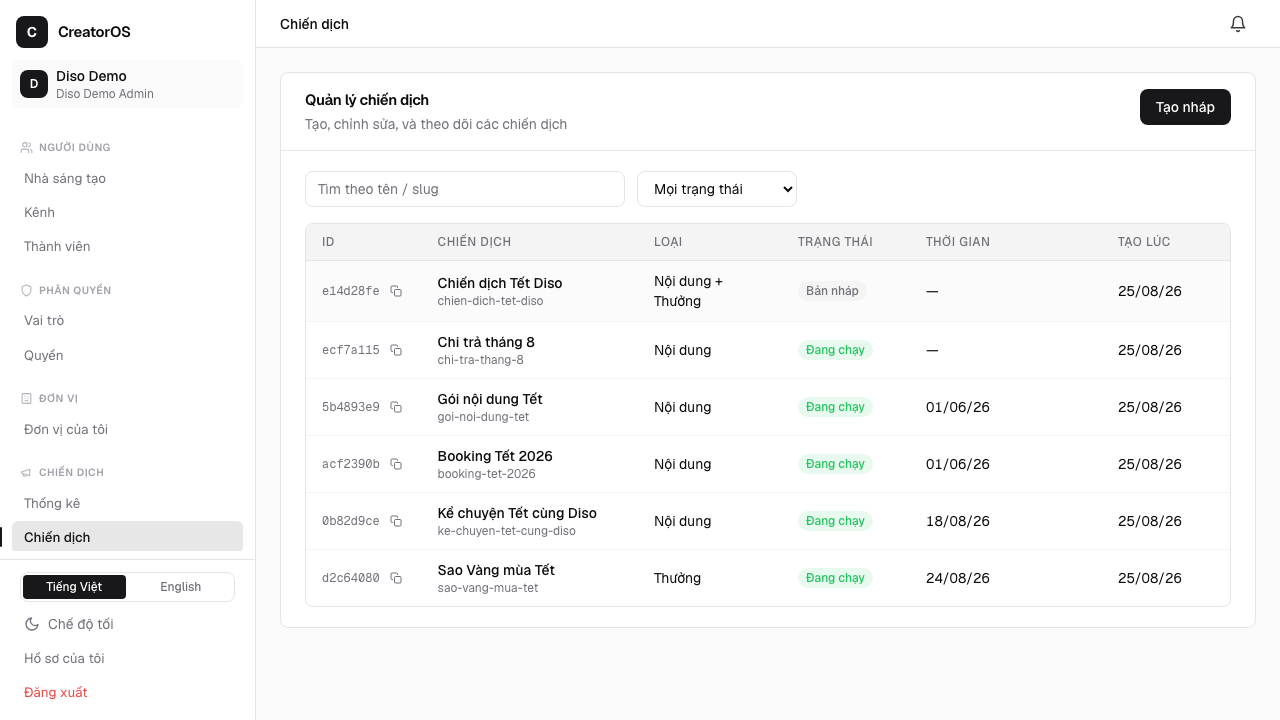1280x720 pixels.
Task: Open the Chiến dịch Tết Diso campaign row
Action: click(768, 291)
